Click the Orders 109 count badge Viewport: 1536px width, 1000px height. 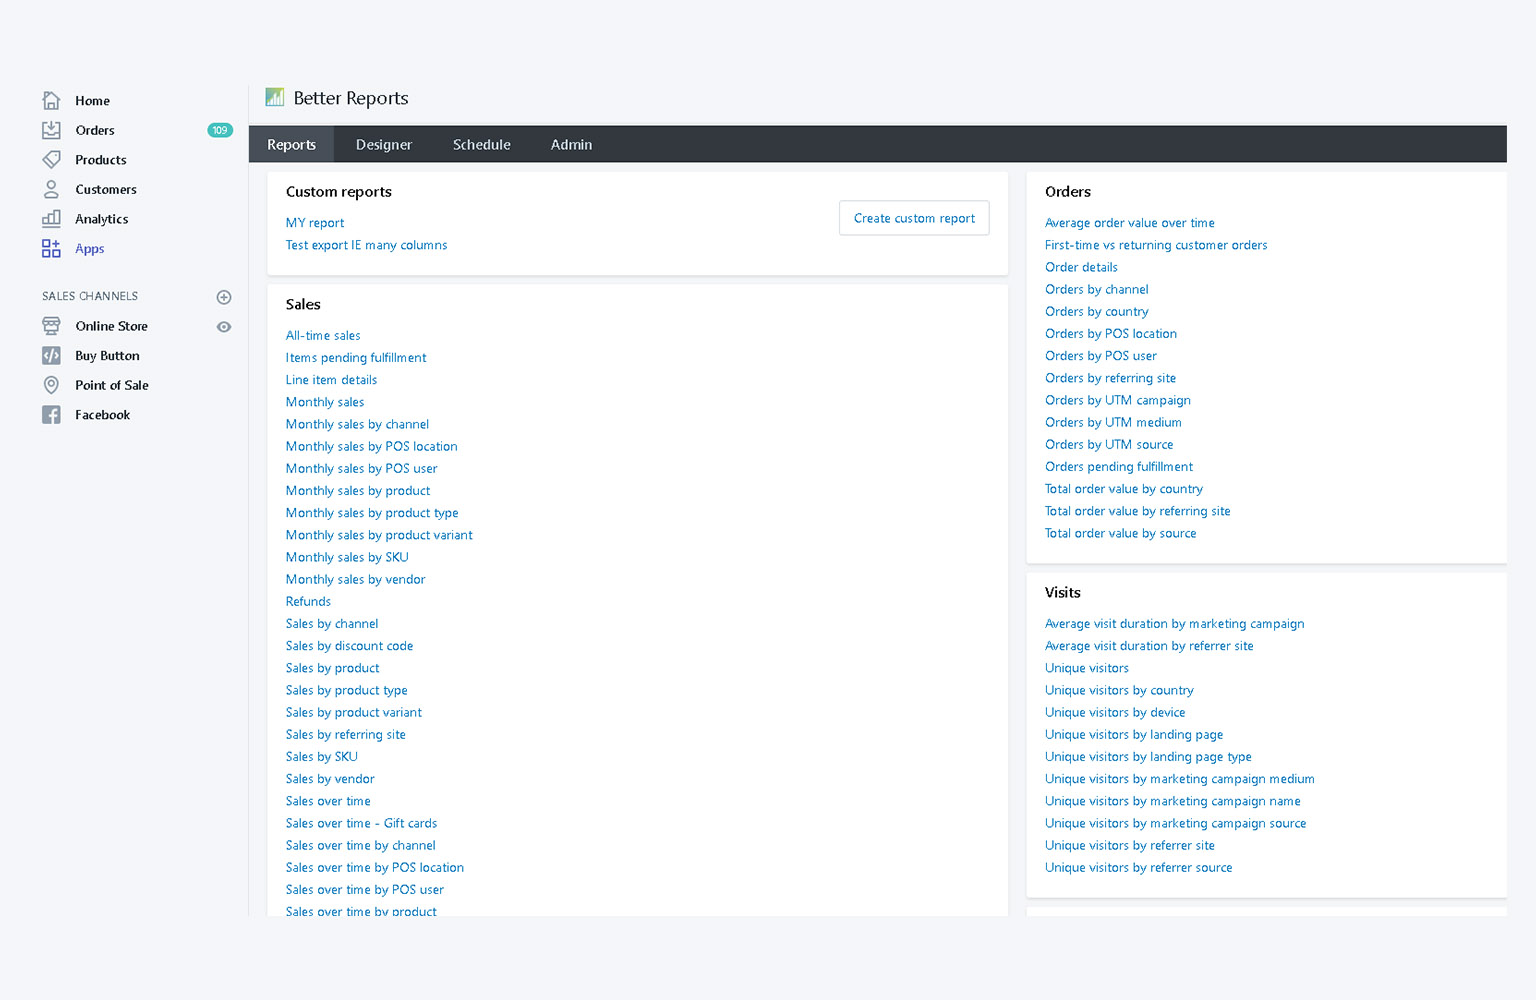[x=220, y=130]
